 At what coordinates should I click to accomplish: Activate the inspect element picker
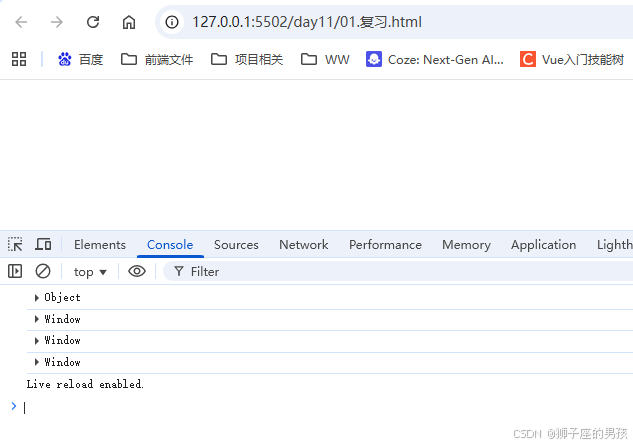tap(15, 244)
